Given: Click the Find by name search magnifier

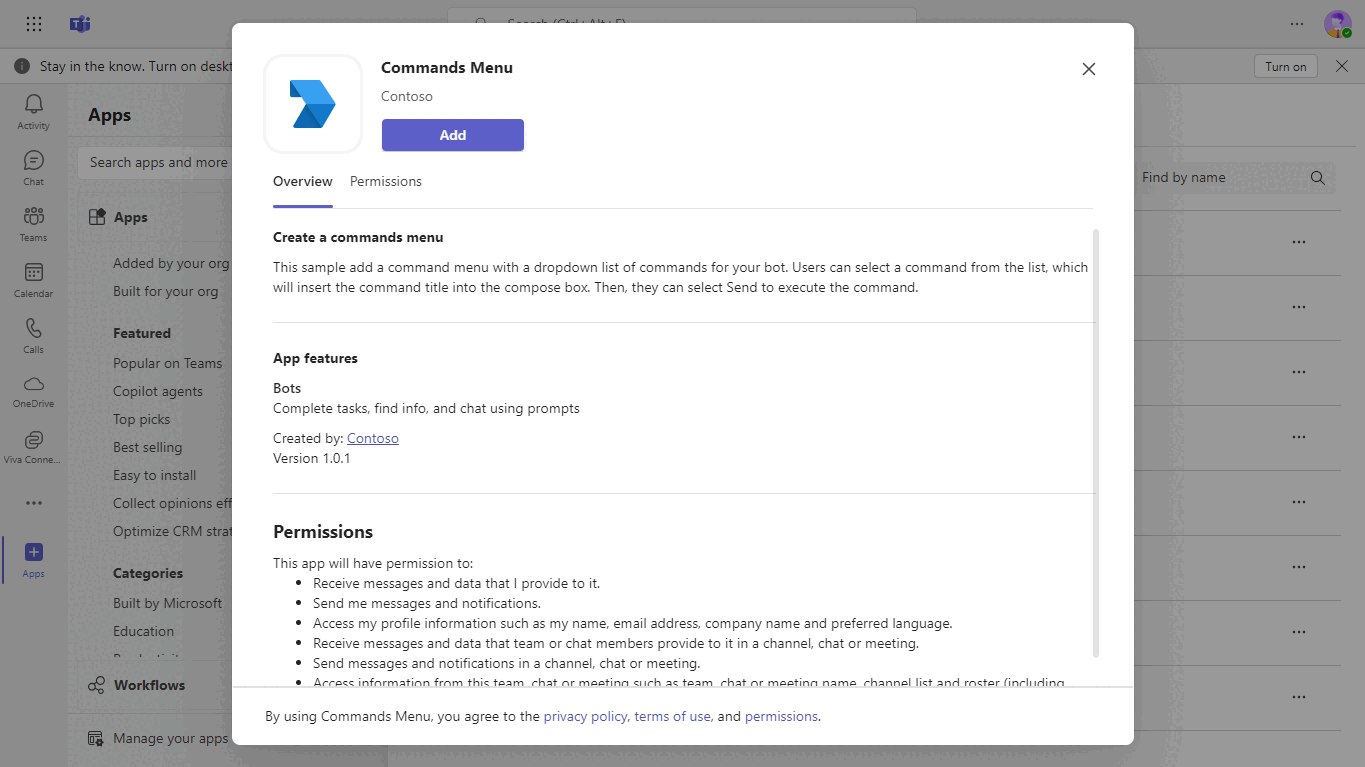Looking at the screenshot, I should (1317, 177).
